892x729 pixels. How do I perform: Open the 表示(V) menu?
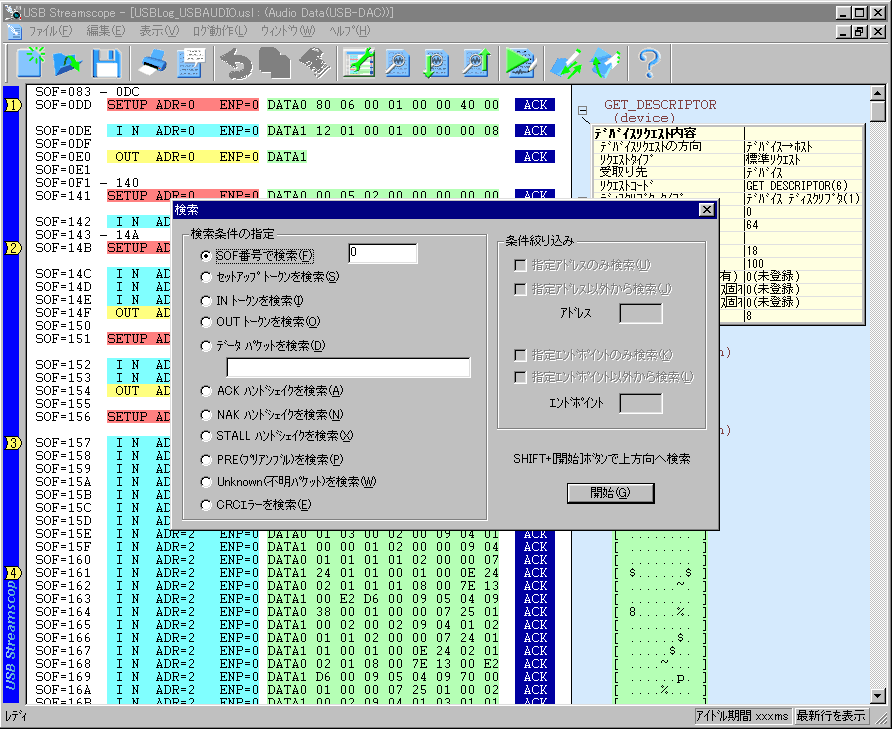159,31
